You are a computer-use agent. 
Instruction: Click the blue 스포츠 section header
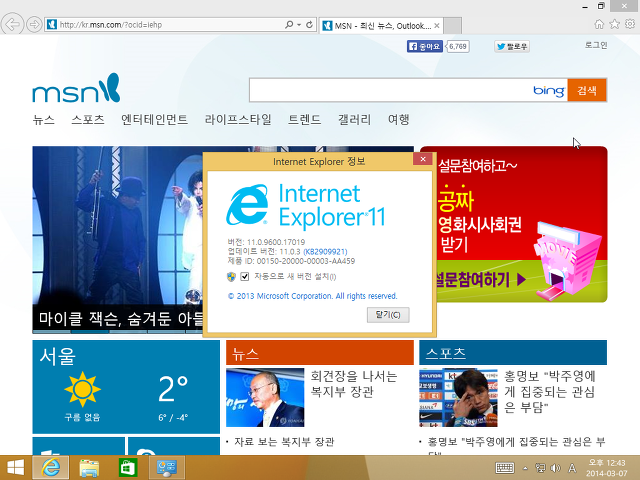(x=513, y=353)
